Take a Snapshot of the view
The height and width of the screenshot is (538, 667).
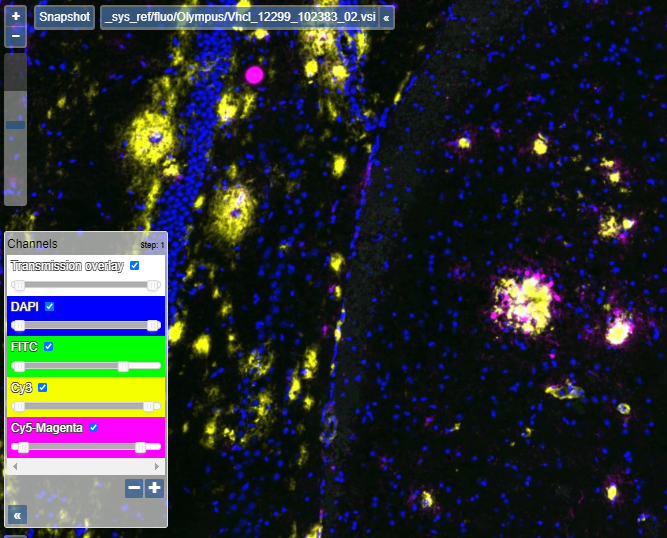64,18
